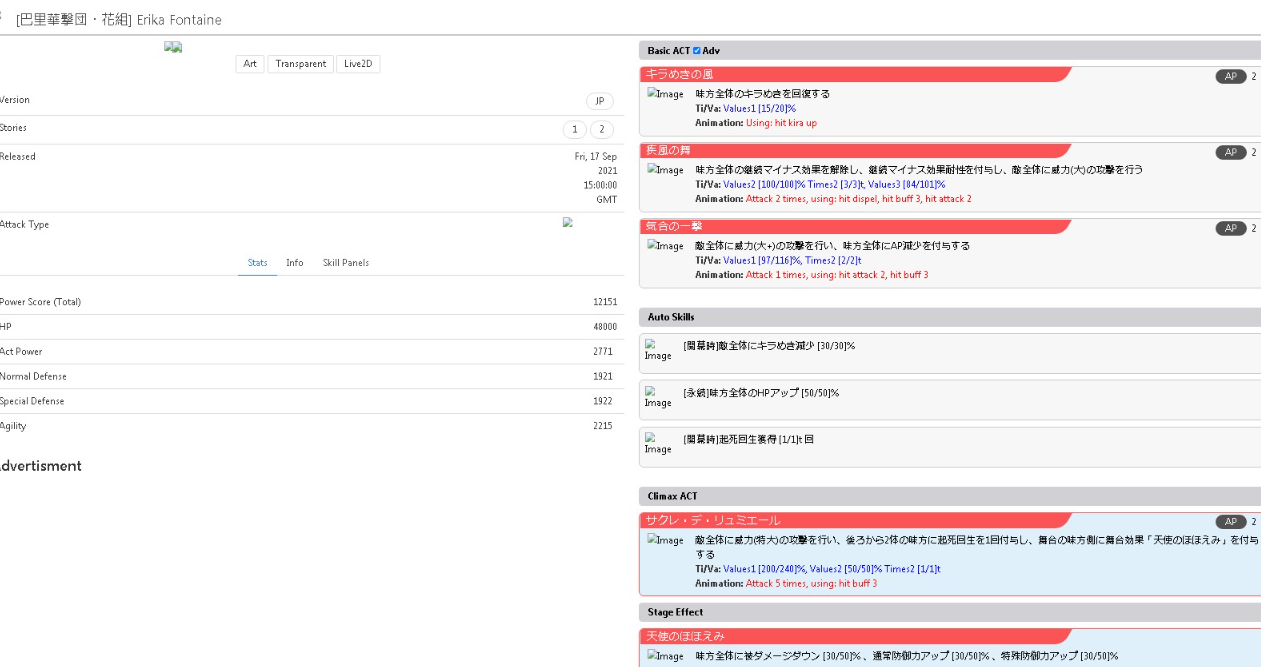Switch to the Skill Panels tab
The image size is (1261, 667).
[345, 263]
